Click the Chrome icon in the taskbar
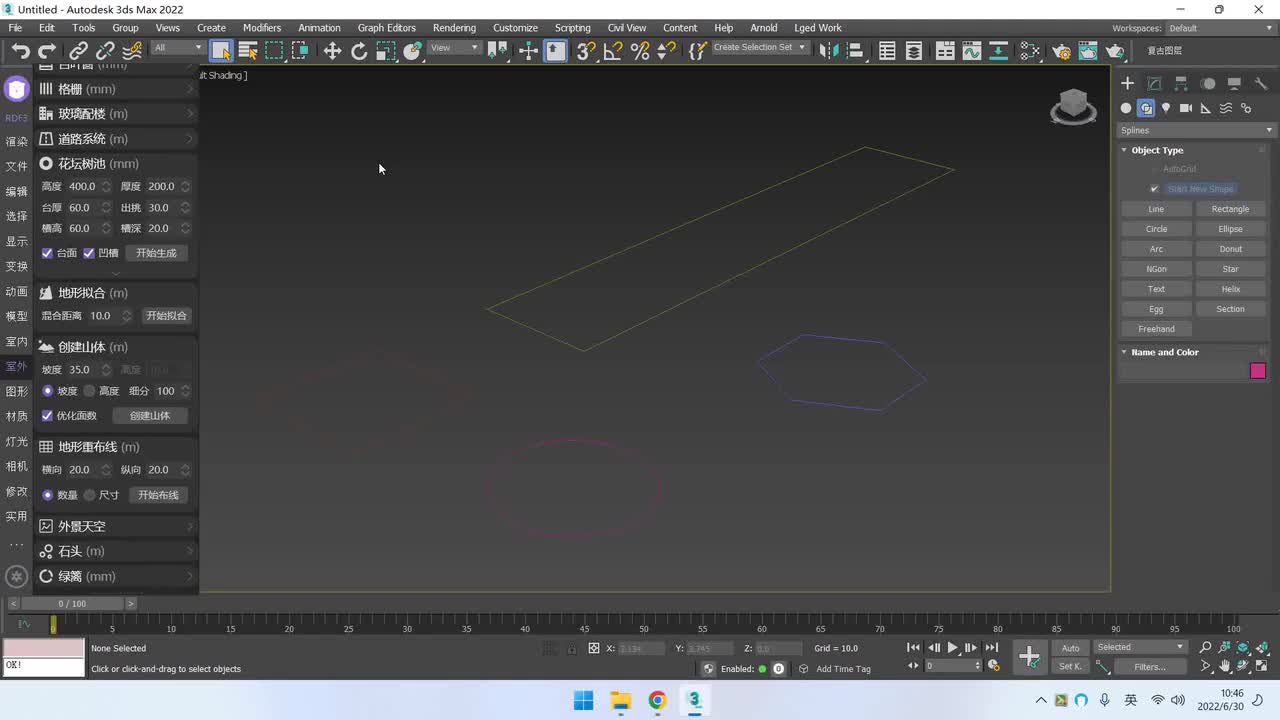This screenshot has width=1280, height=720. (657, 700)
